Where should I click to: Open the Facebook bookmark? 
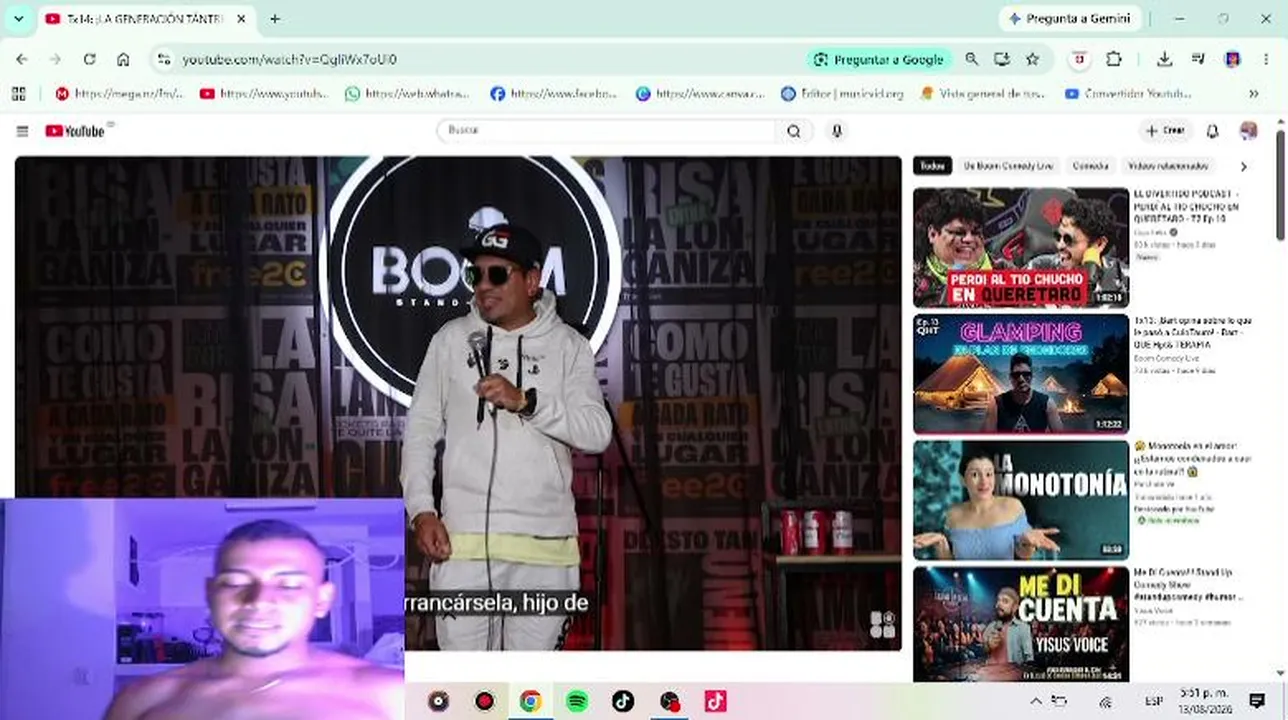pyautogui.click(x=554, y=94)
